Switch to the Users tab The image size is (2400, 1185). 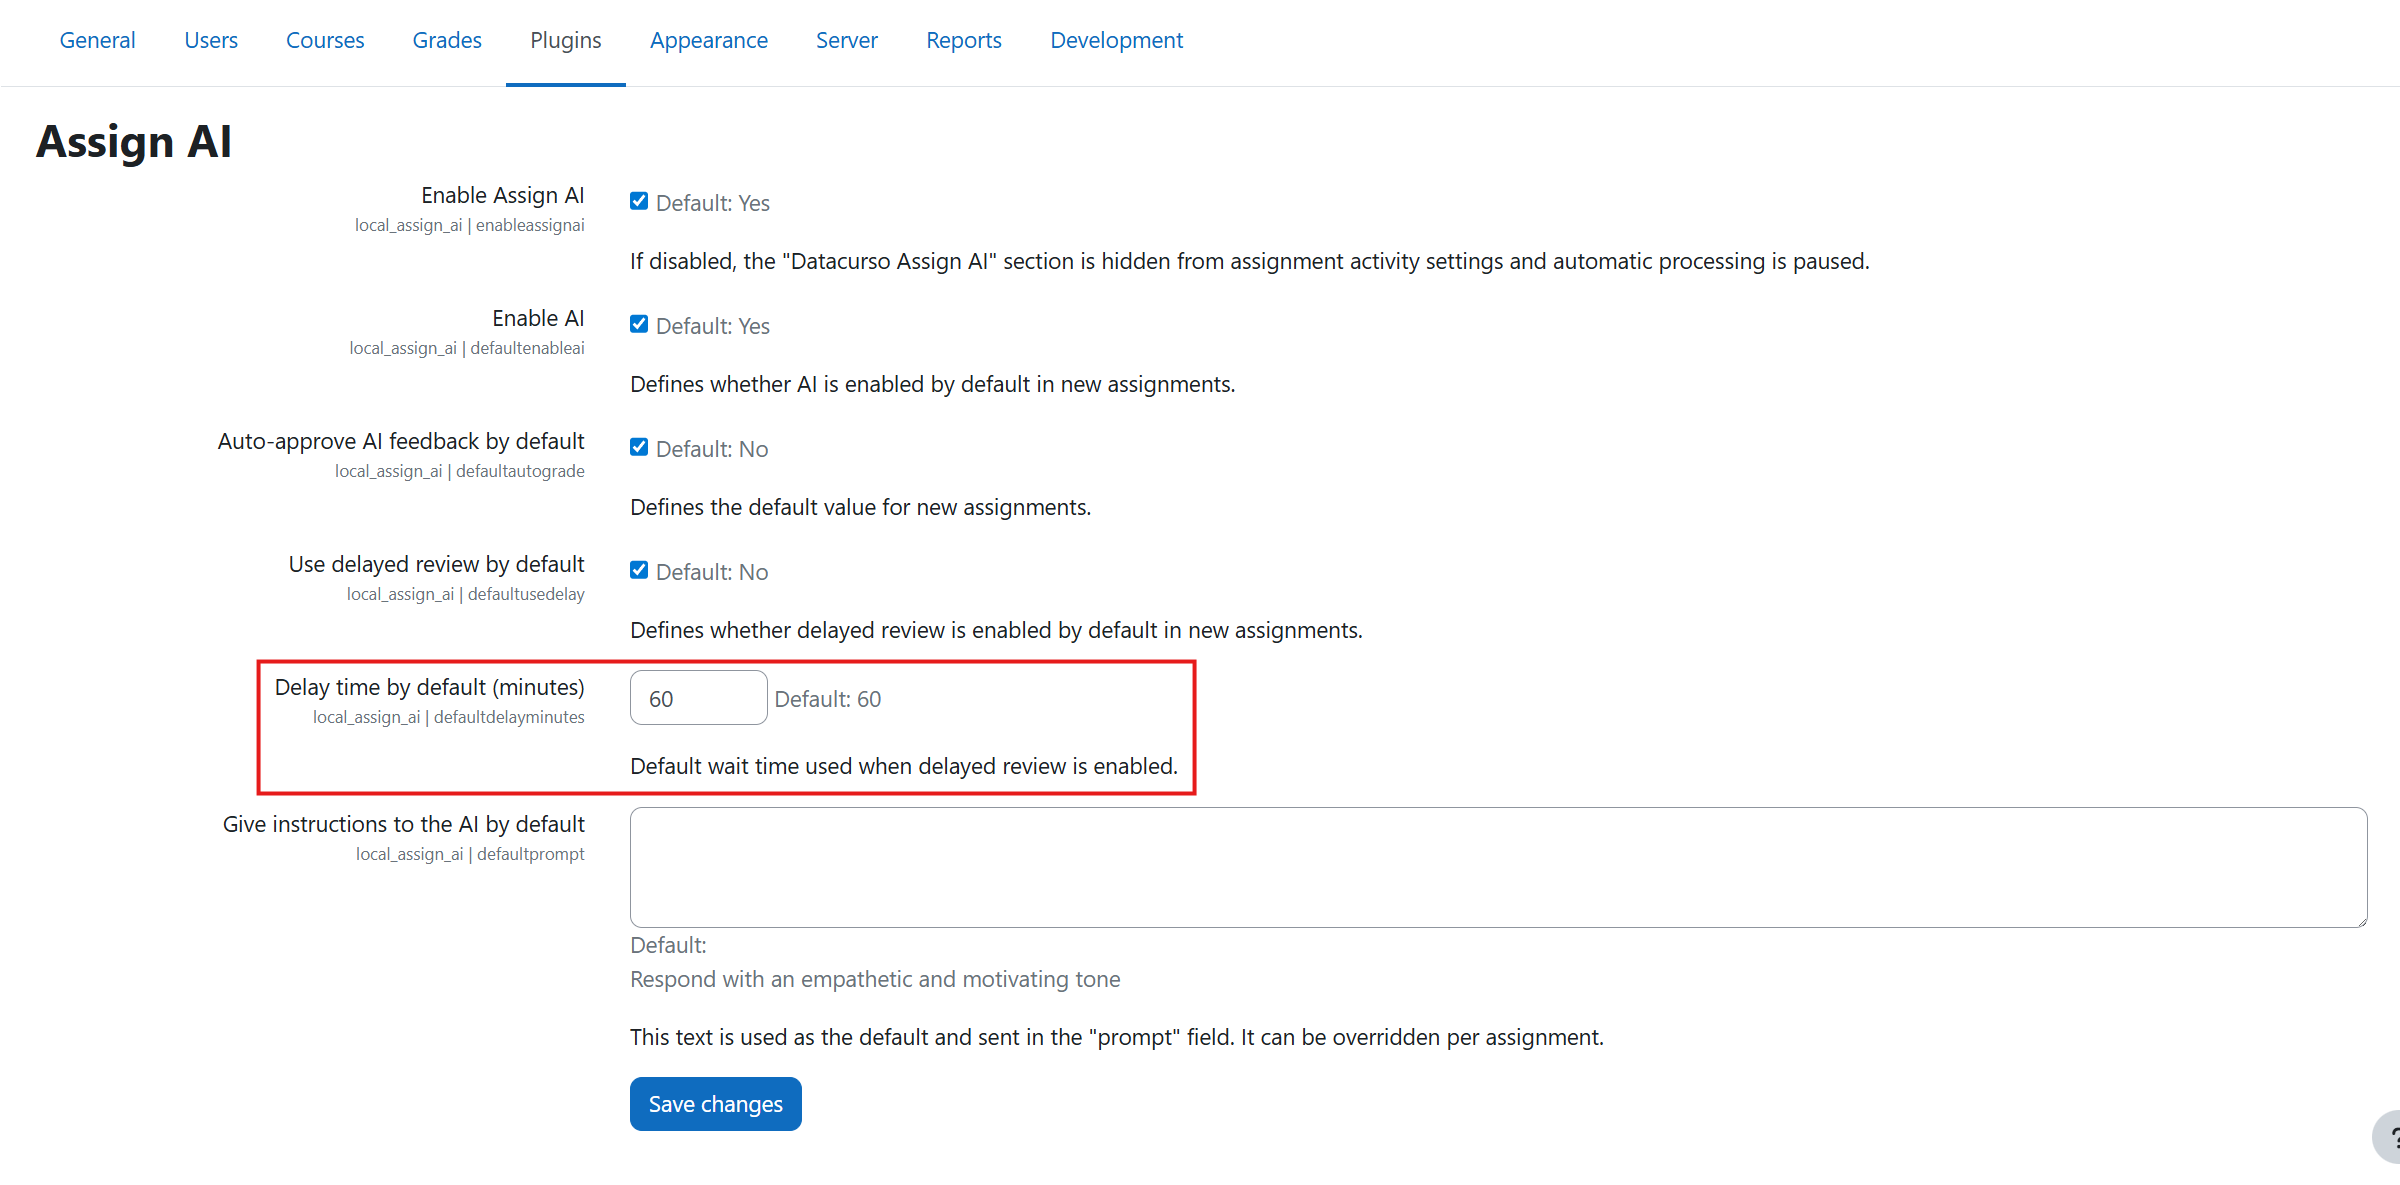coord(211,40)
